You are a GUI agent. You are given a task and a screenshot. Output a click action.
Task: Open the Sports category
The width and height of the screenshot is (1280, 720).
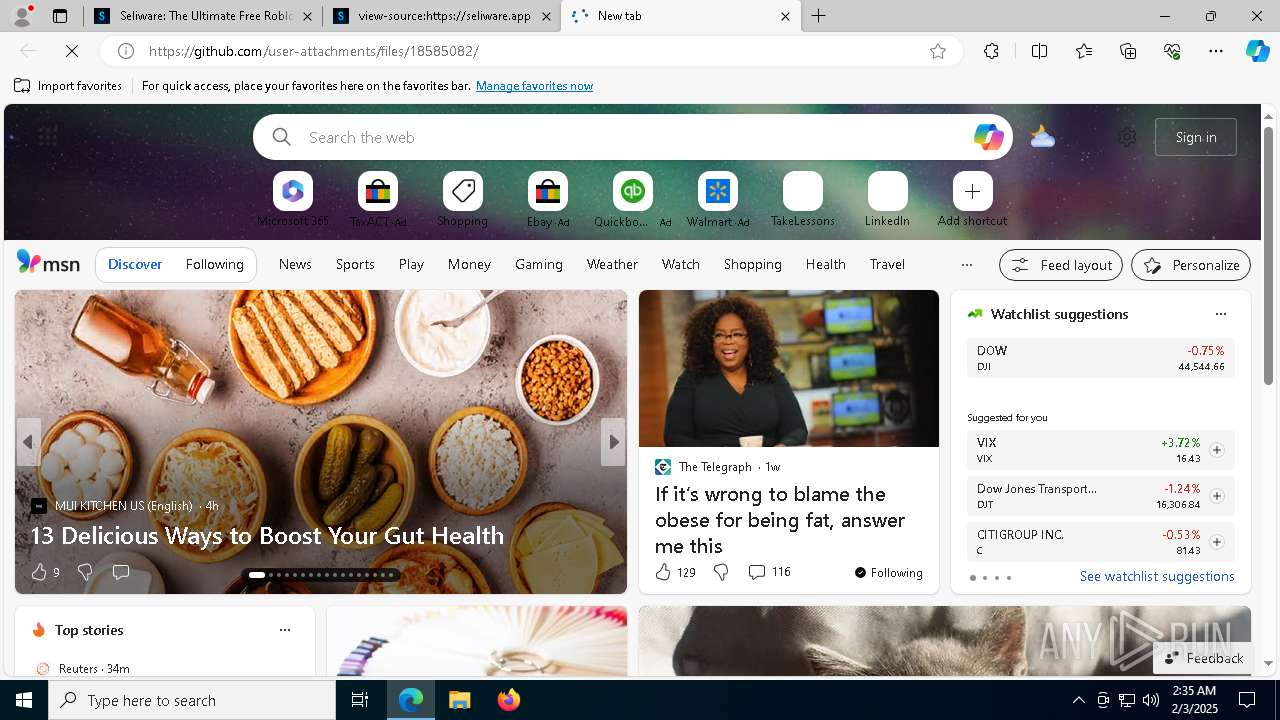tap(355, 264)
